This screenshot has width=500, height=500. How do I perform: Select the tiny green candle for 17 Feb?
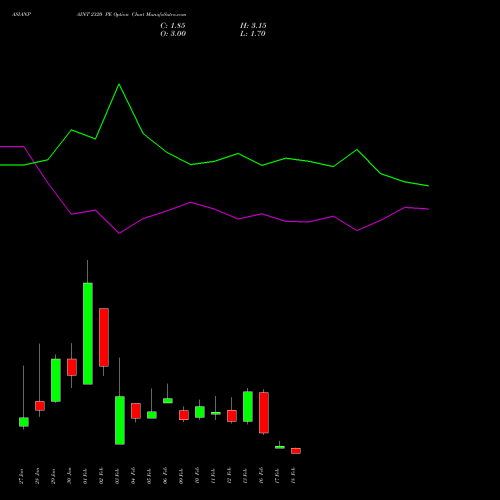pyautogui.click(x=280, y=447)
